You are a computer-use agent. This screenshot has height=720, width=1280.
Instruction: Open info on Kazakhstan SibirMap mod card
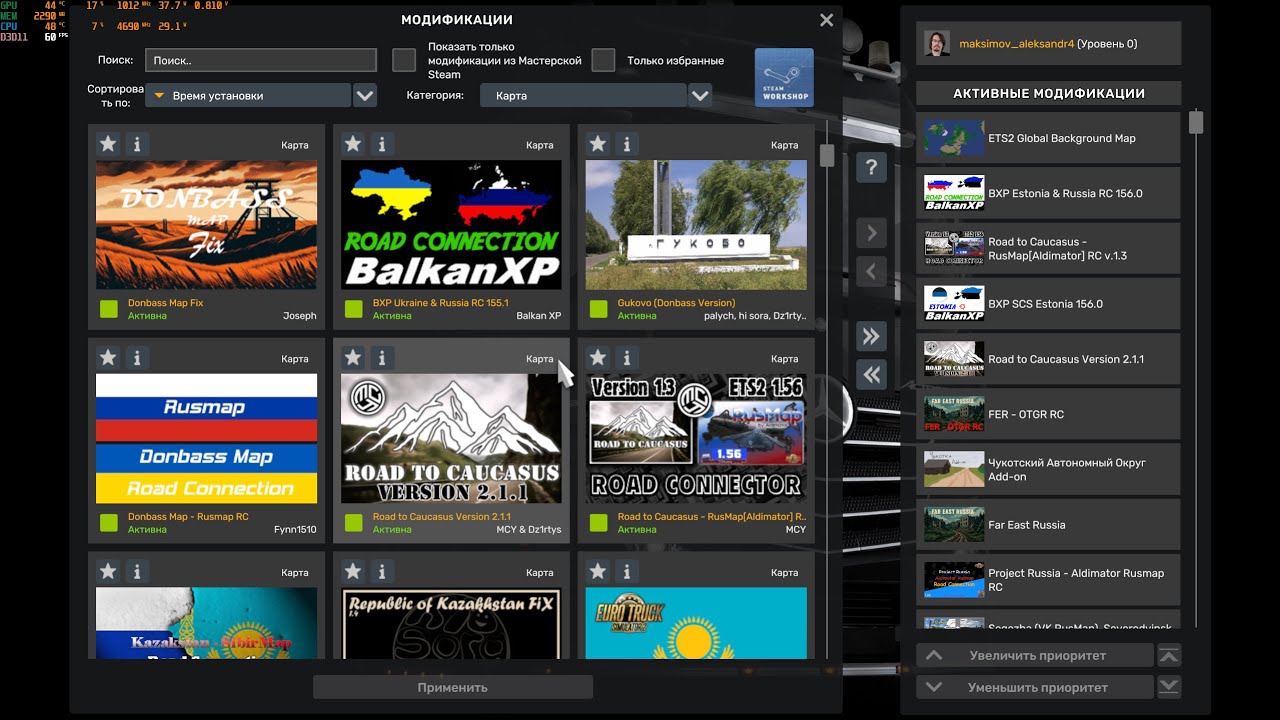tap(137, 571)
